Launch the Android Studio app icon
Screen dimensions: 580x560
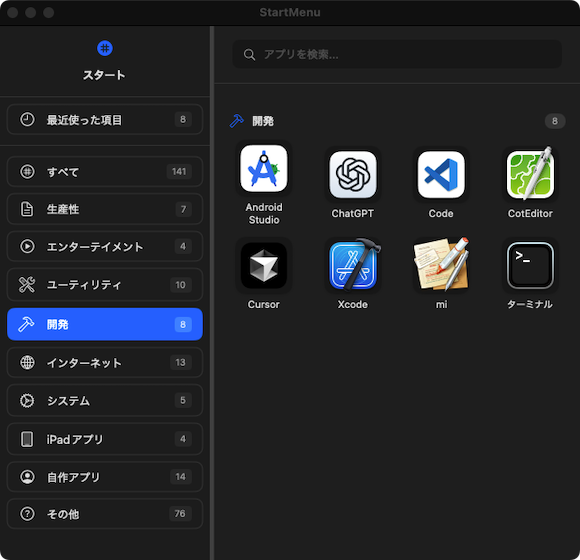pos(264,169)
